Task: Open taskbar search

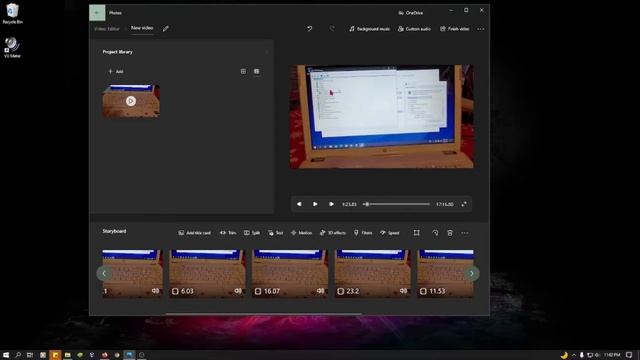Action: (18, 355)
